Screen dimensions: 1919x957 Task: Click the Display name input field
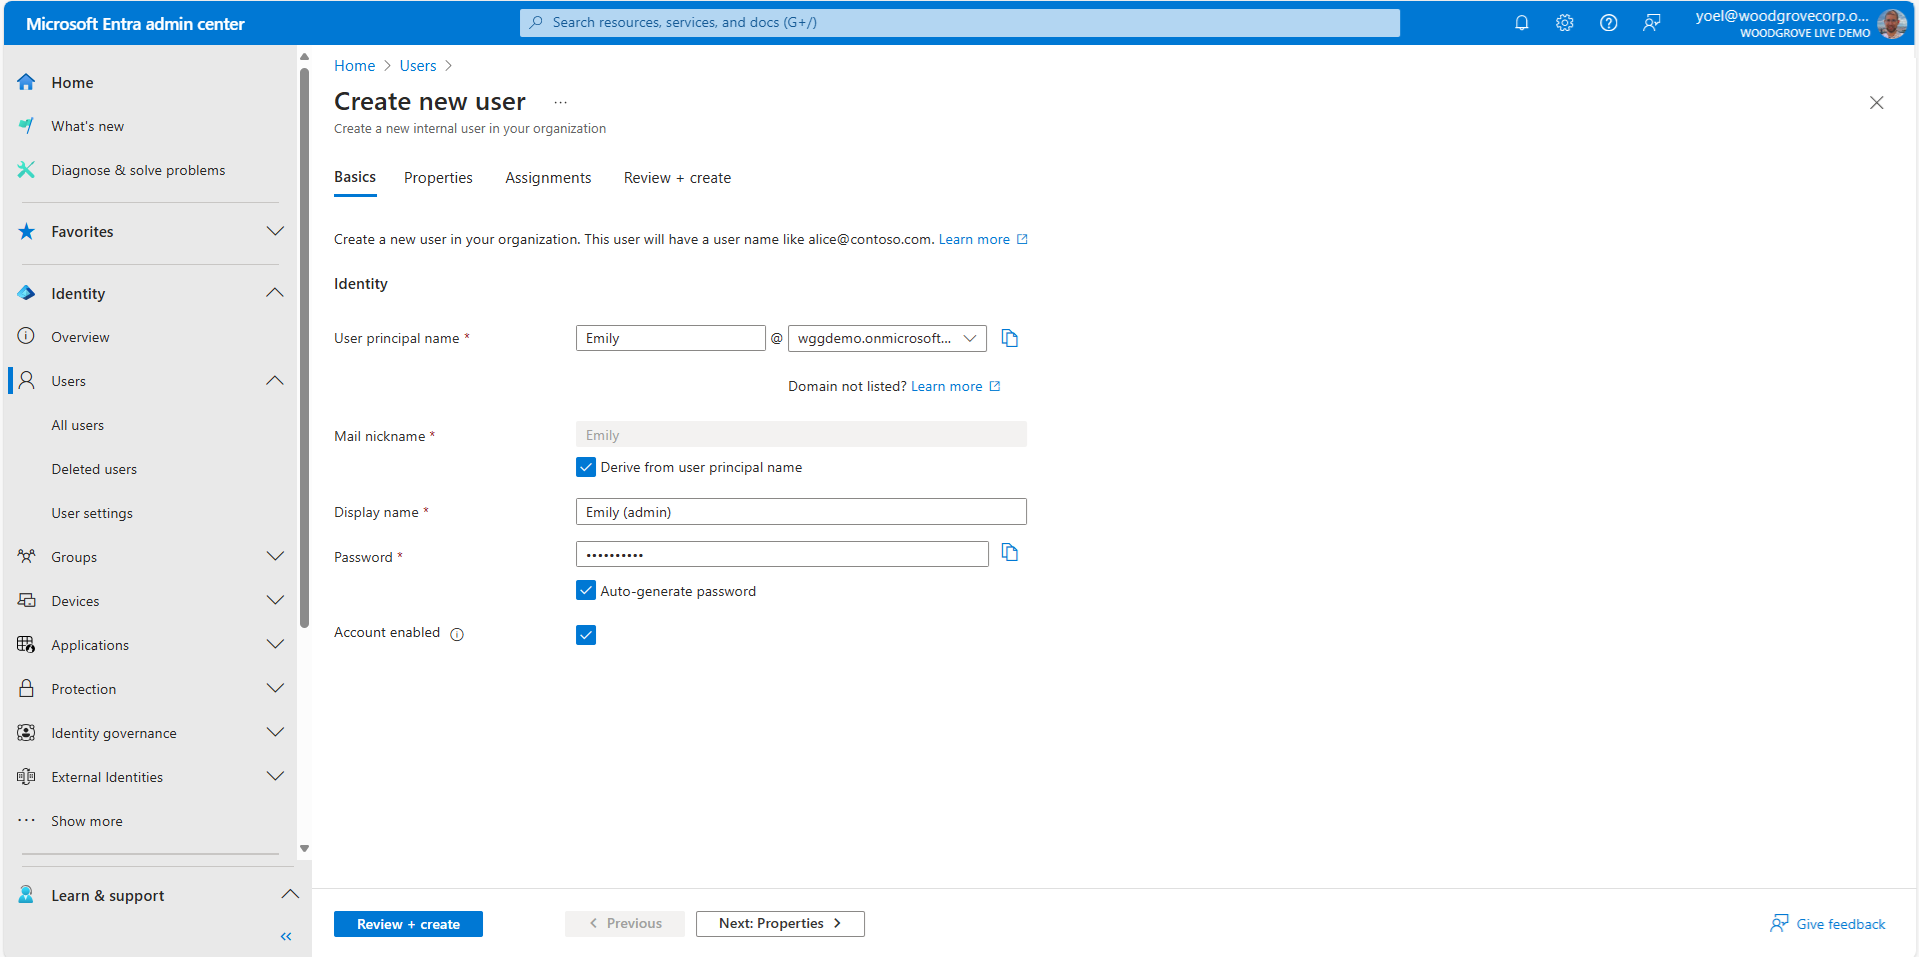pos(800,512)
